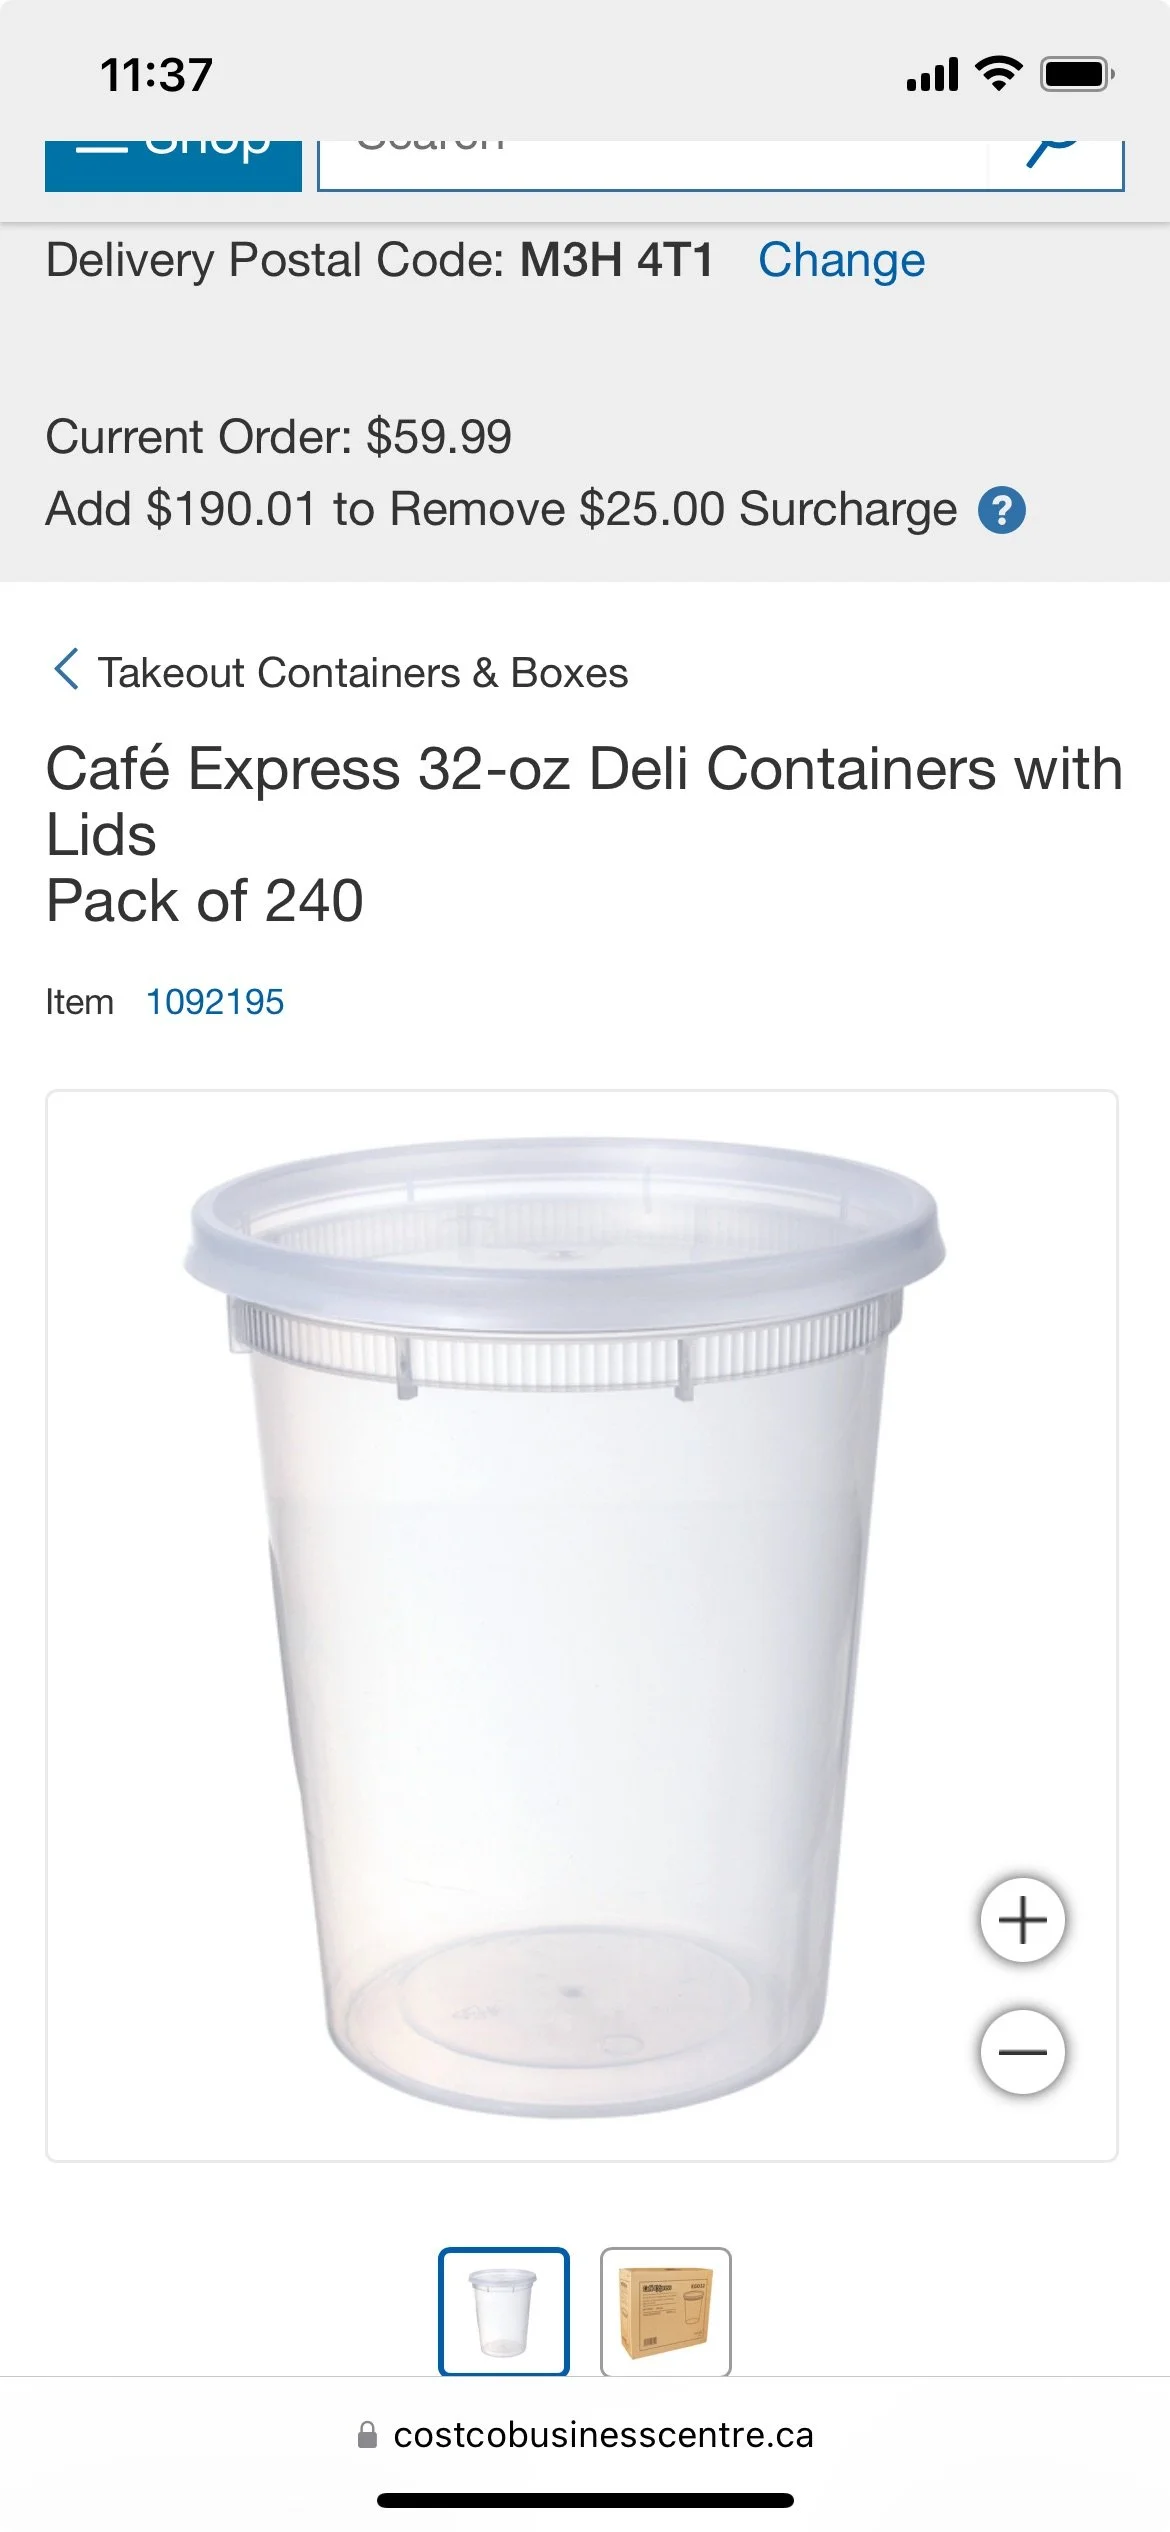Open the Shop menu button
Image resolution: width=1170 pixels, height=2532 pixels.
173,164
